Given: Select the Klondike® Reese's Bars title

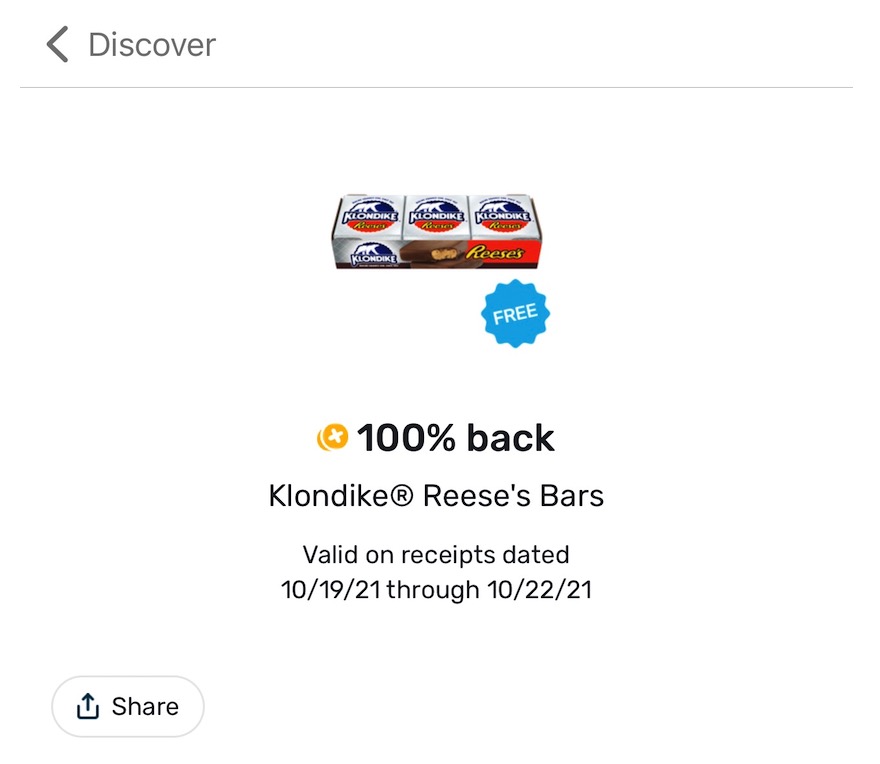Looking at the screenshot, I should pyautogui.click(x=436, y=494).
